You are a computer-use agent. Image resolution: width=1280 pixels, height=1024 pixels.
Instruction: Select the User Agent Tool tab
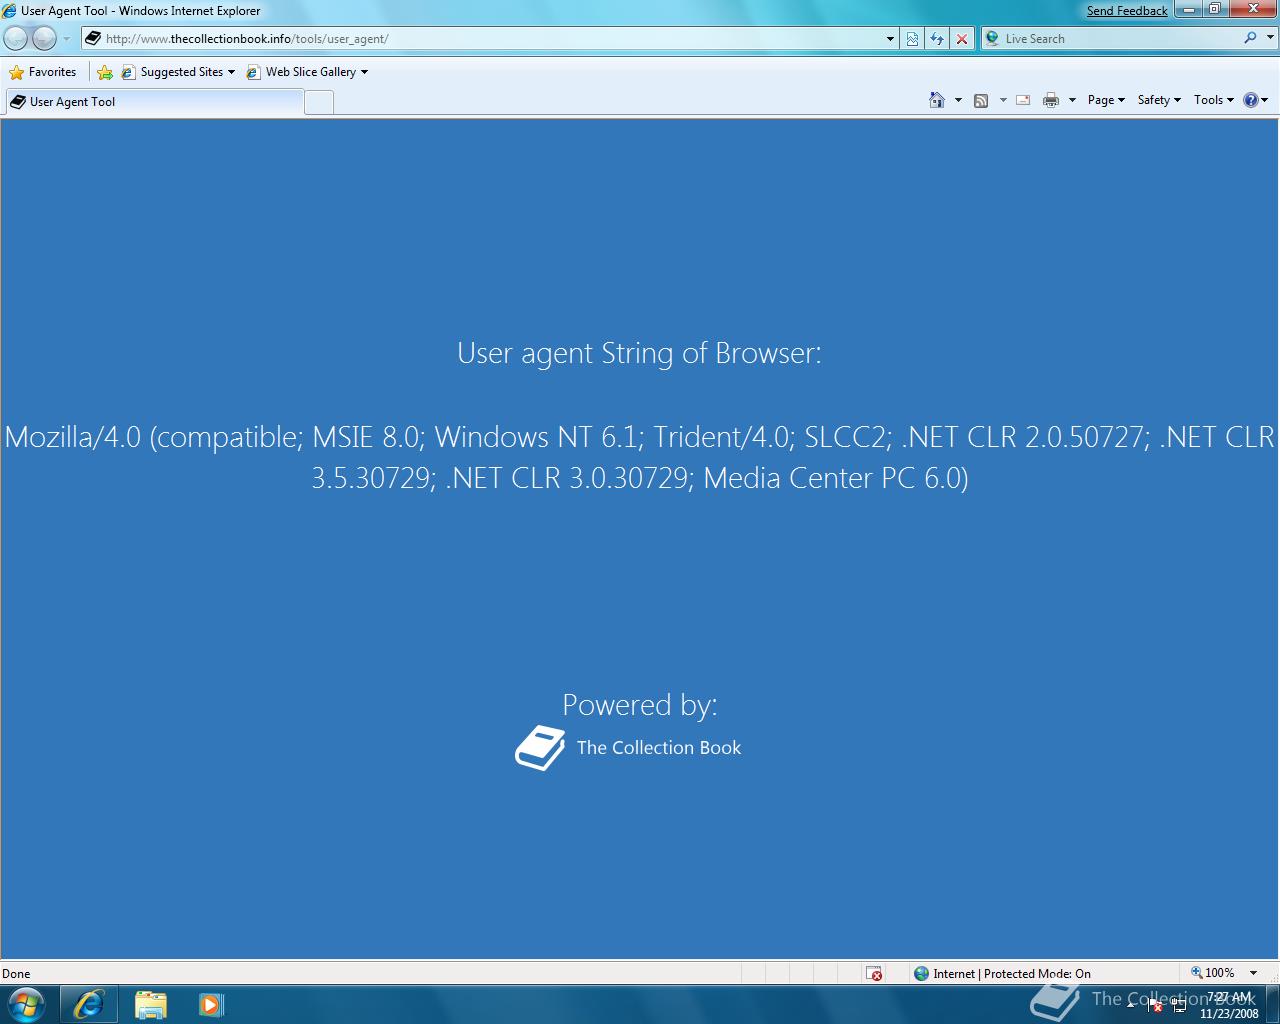pos(153,102)
